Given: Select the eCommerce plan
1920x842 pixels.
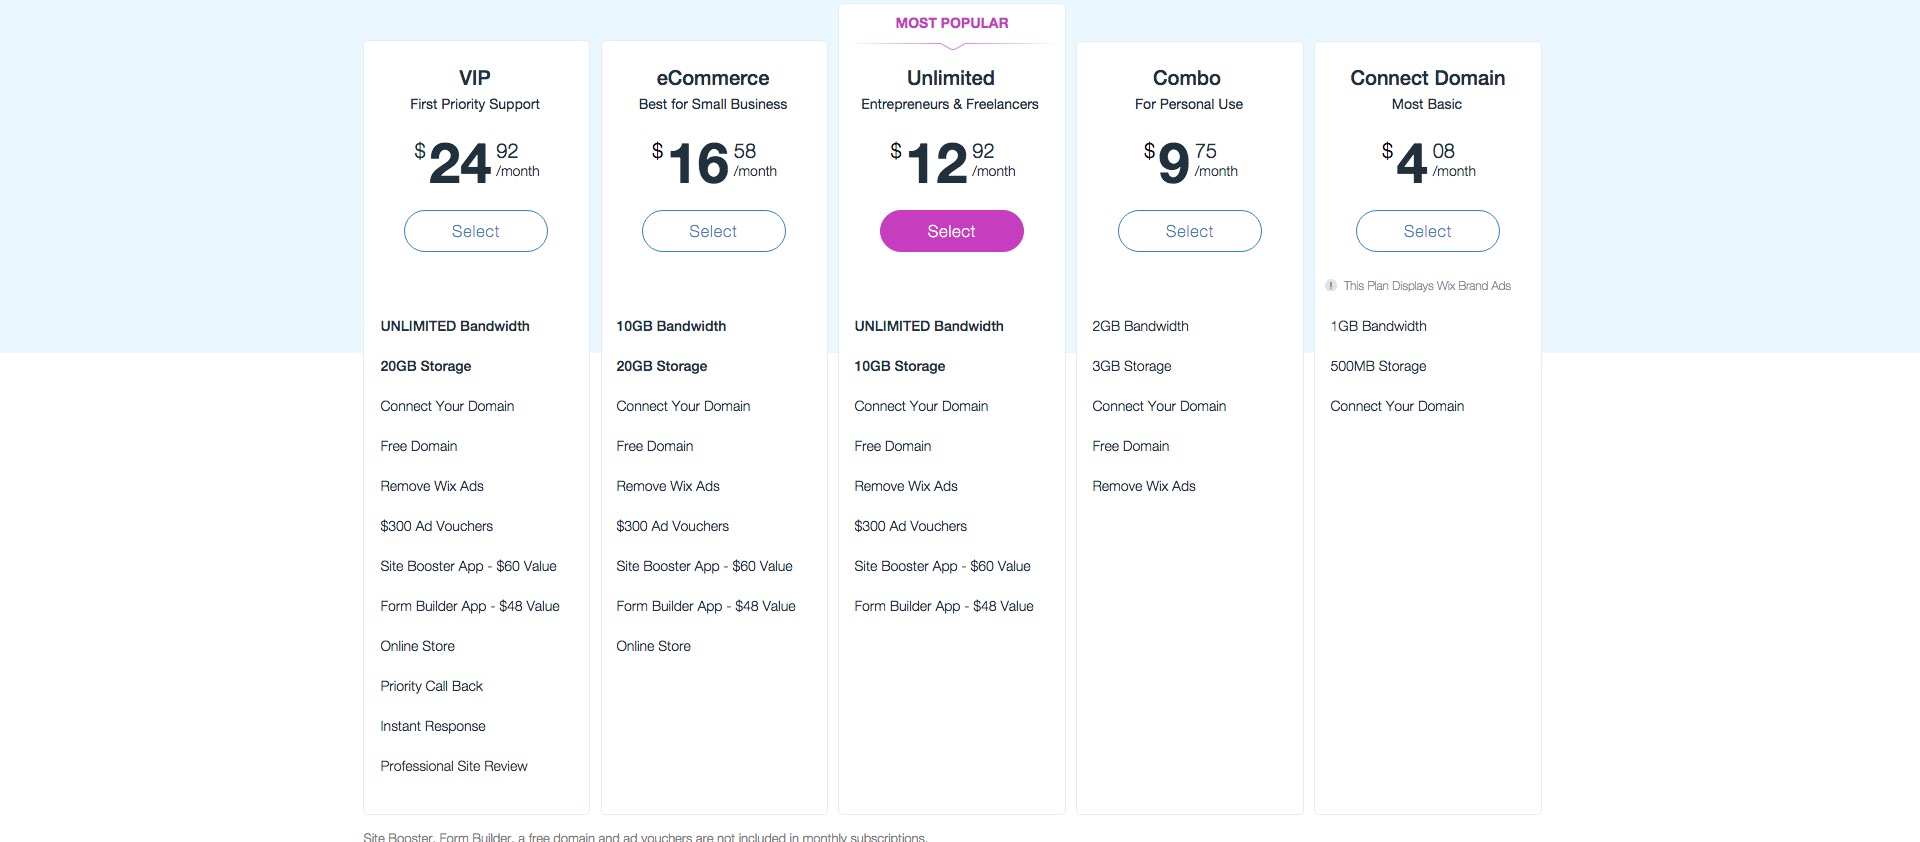Looking at the screenshot, I should click(713, 231).
